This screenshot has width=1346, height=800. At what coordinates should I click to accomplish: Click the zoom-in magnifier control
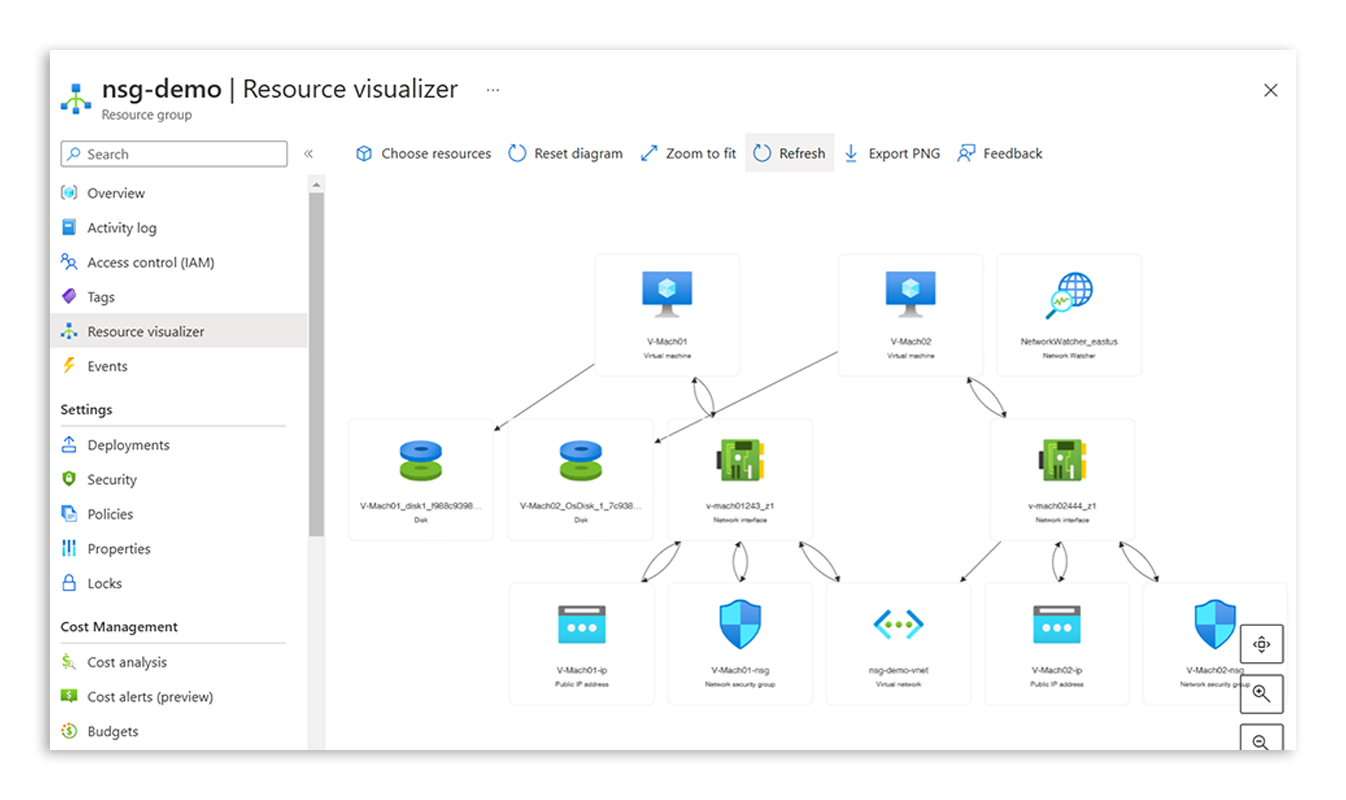1261,693
